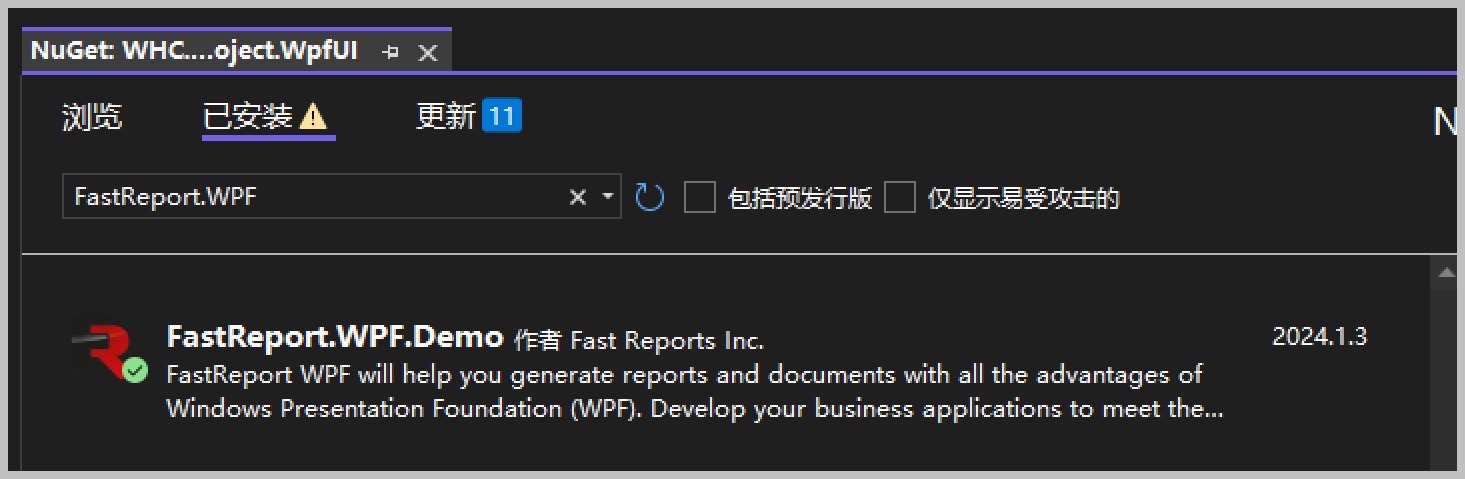1465x479 pixels.
Task: Pin the NuGet document tab
Action: click(x=391, y=53)
